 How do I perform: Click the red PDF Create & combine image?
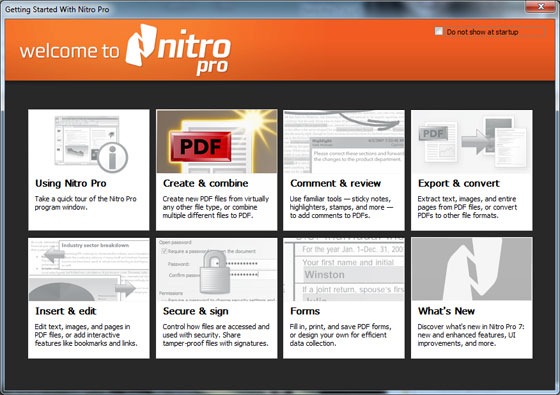tap(216, 142)
